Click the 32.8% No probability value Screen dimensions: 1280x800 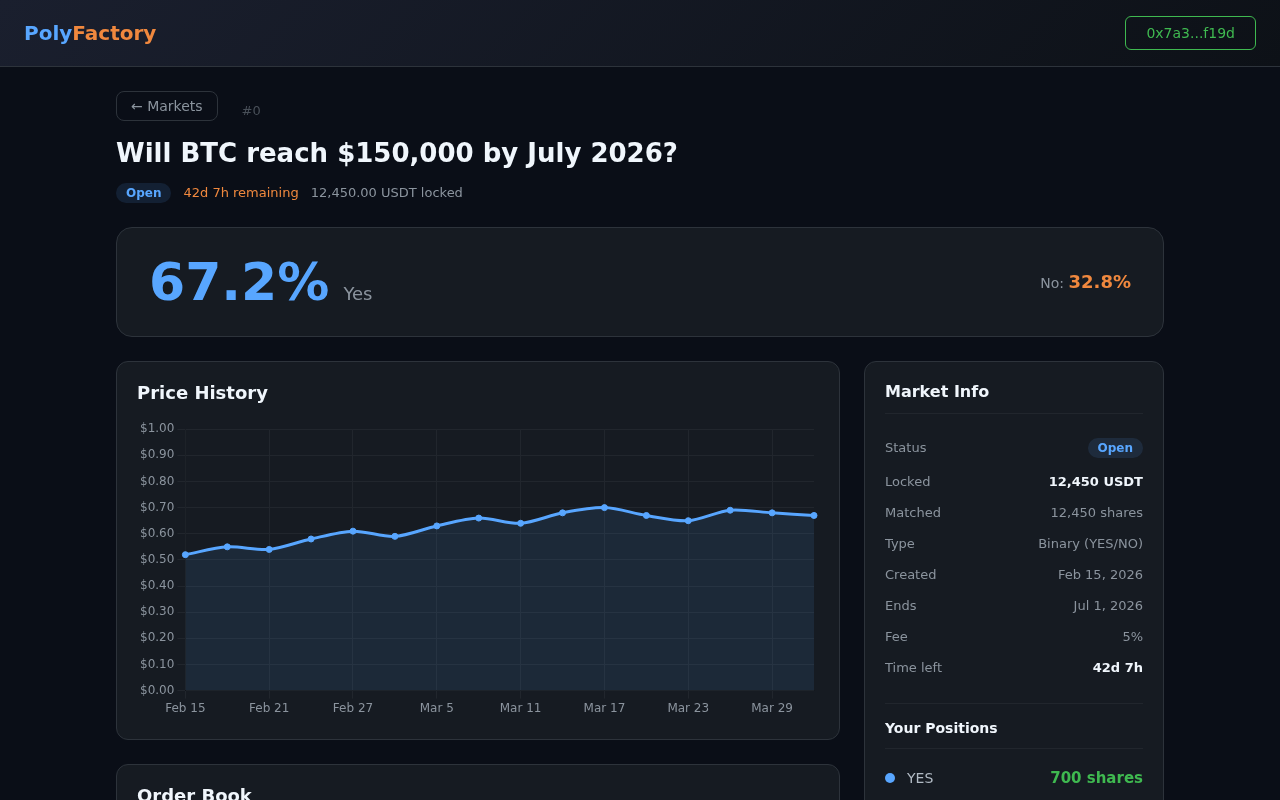click(x=1099, y=282)
